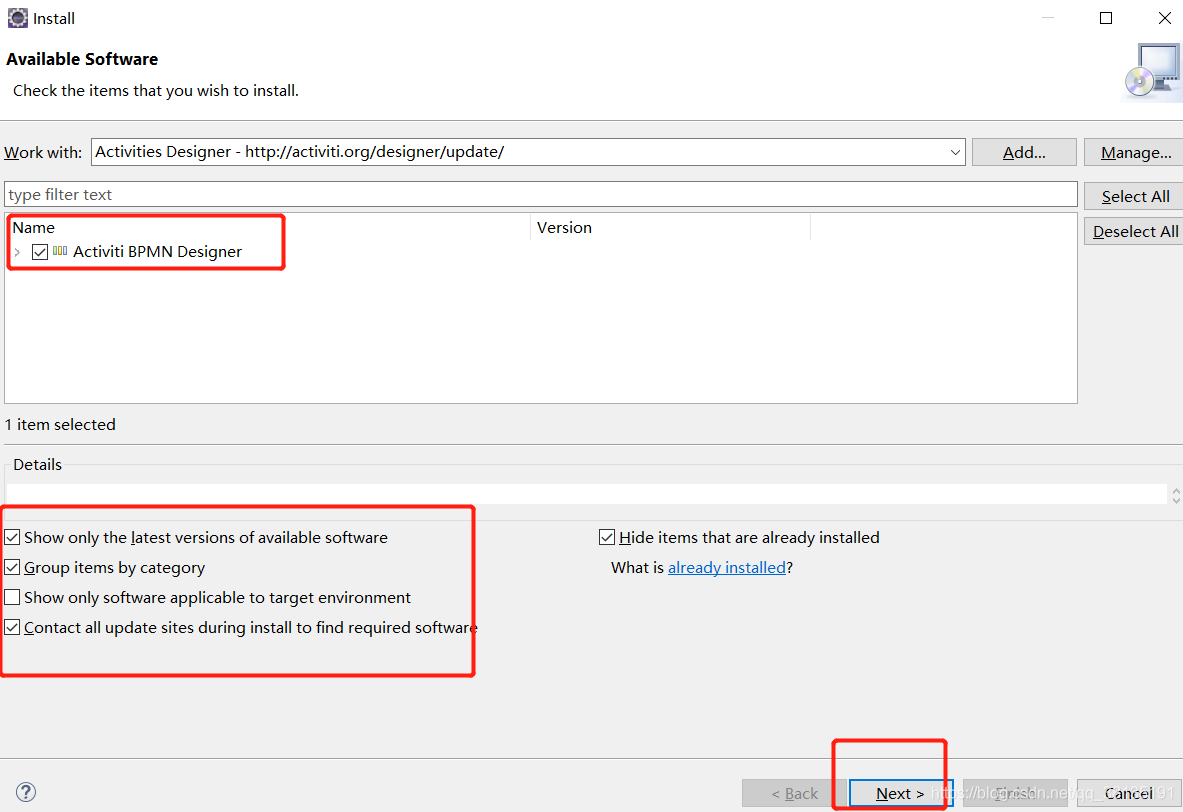Click the Select All button

pos(1135,196)
